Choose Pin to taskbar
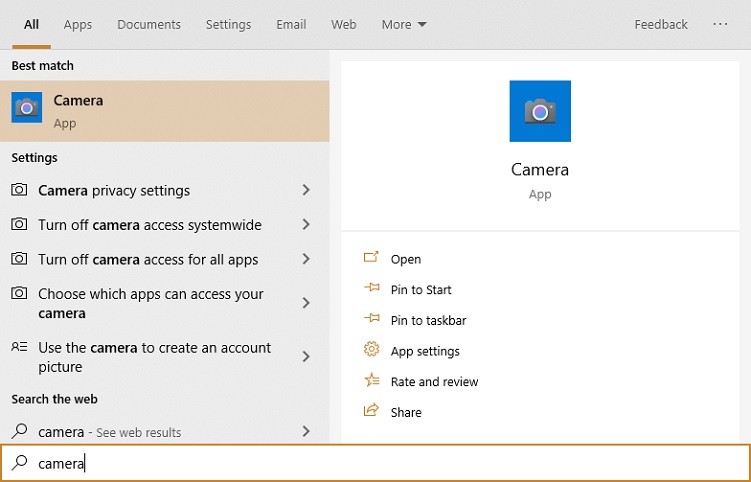751x482 pixels. (428, 321)
